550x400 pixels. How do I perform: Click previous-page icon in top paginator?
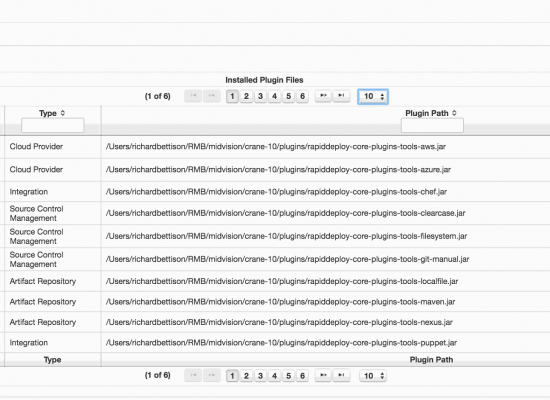212,96
